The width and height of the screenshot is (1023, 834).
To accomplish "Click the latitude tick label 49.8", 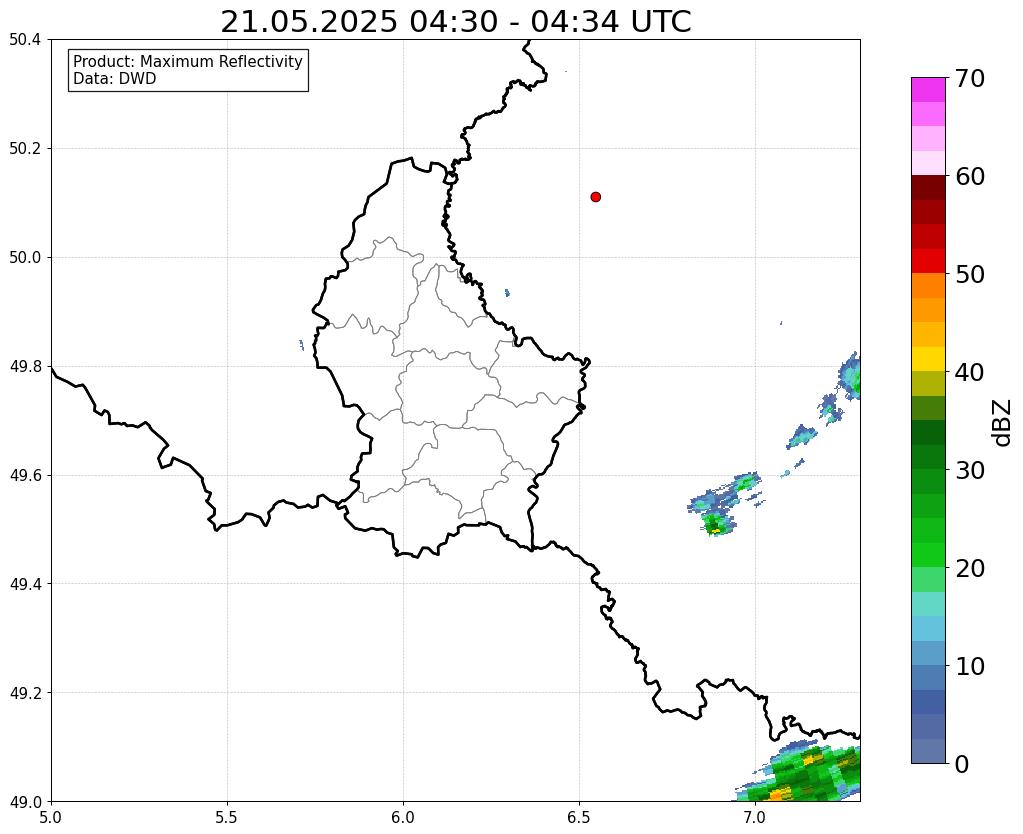I will click(x=25, y=367).
